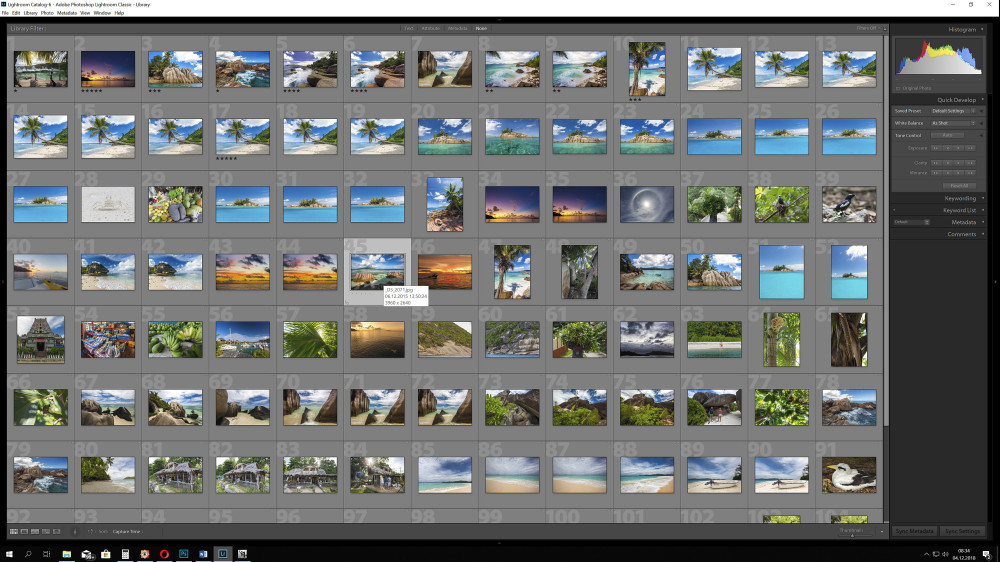Switch to Loupe view icon
Viewport: 1000px width, 562px height.
point(24,531)
